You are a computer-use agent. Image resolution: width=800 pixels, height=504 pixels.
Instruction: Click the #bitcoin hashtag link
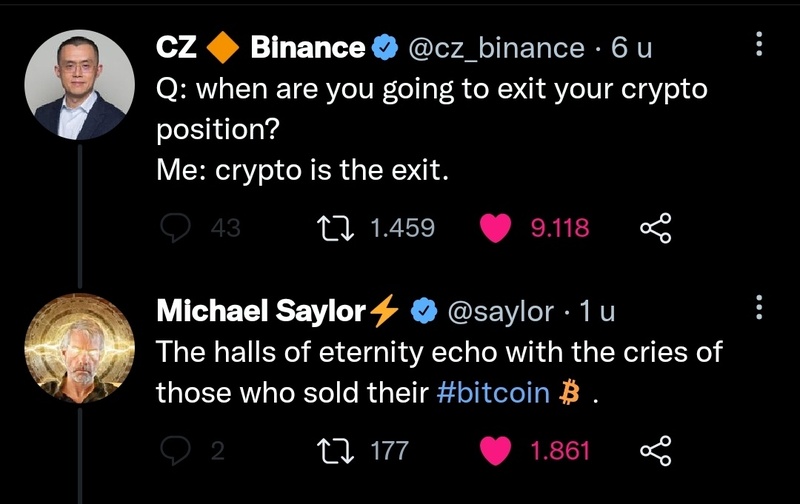(494, 392)
